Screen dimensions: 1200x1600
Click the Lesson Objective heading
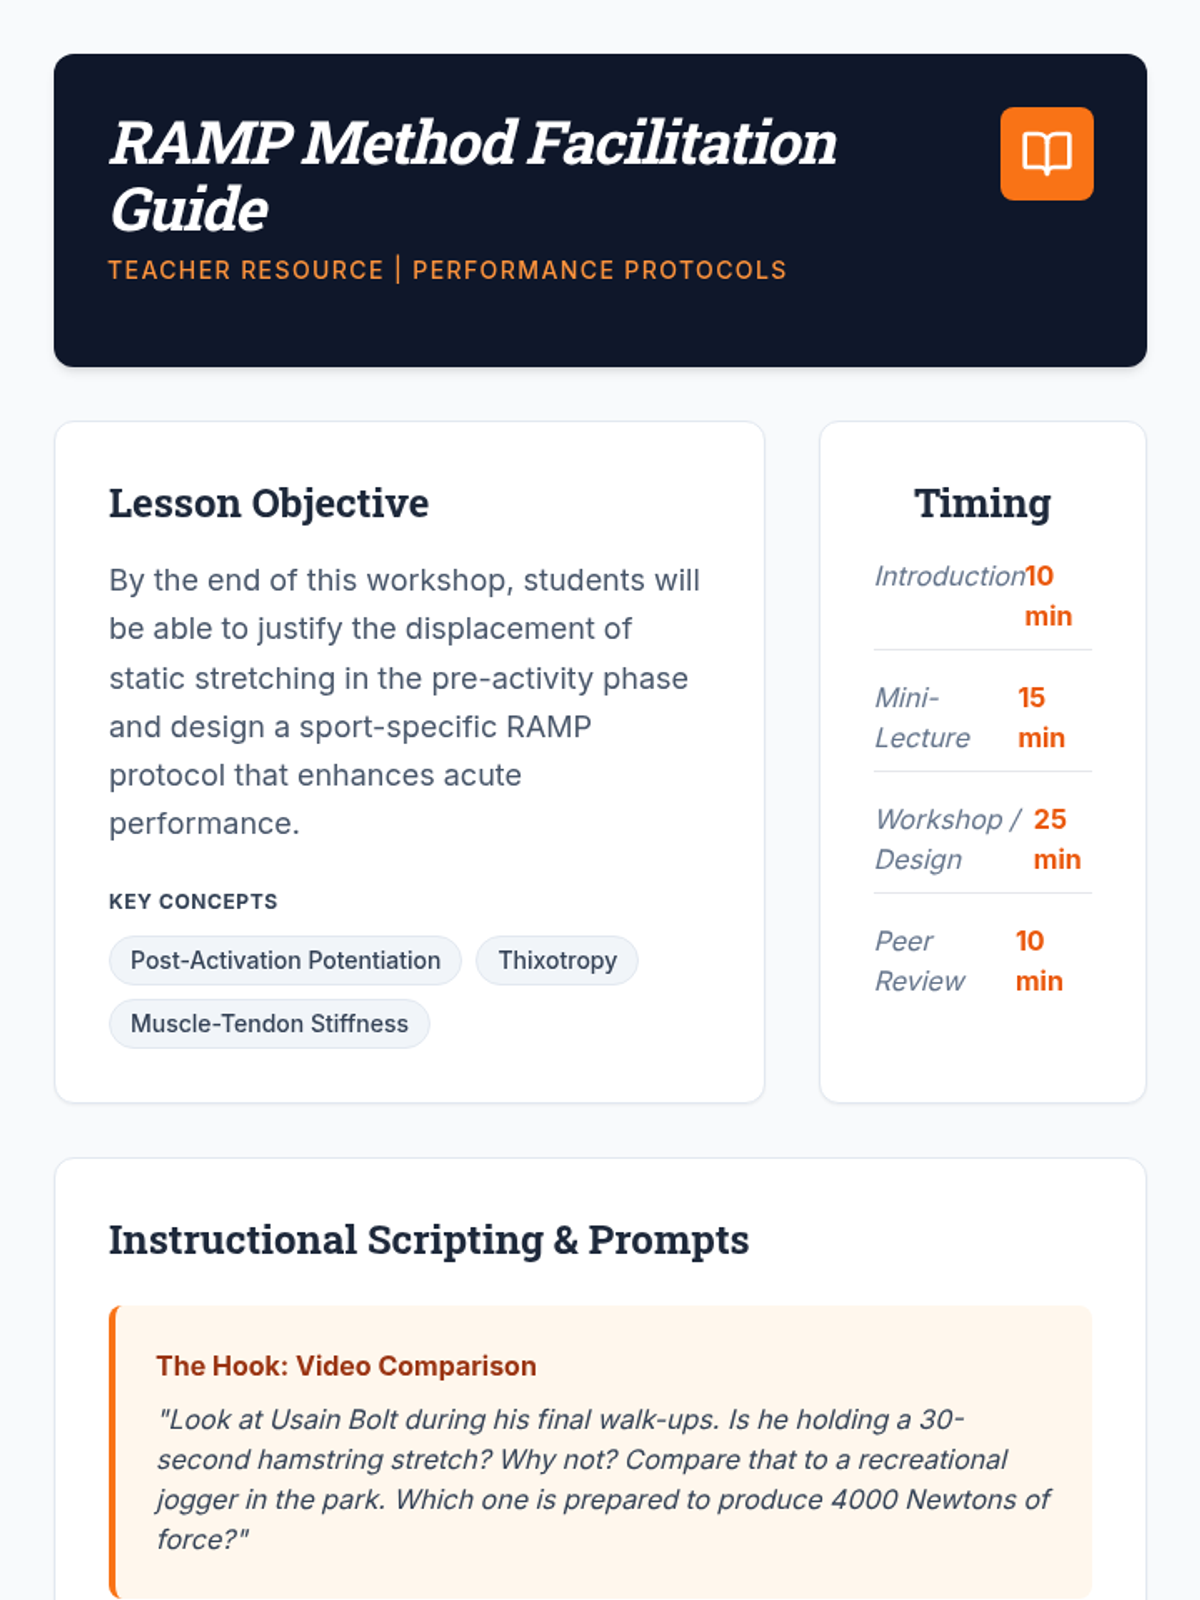[x=268, y=503]
